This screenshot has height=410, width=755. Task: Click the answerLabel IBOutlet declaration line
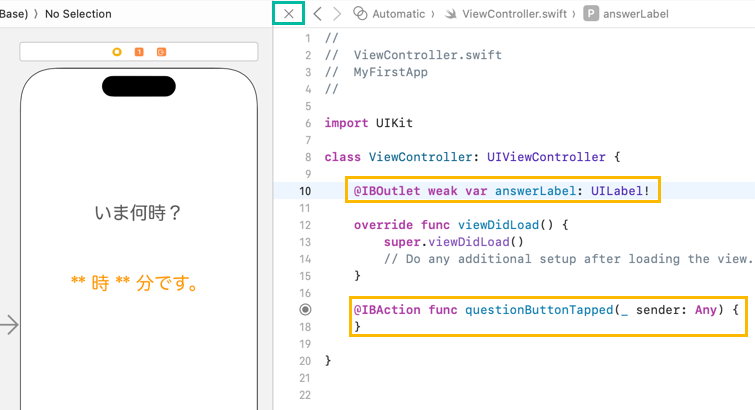[x=504, y=190]
